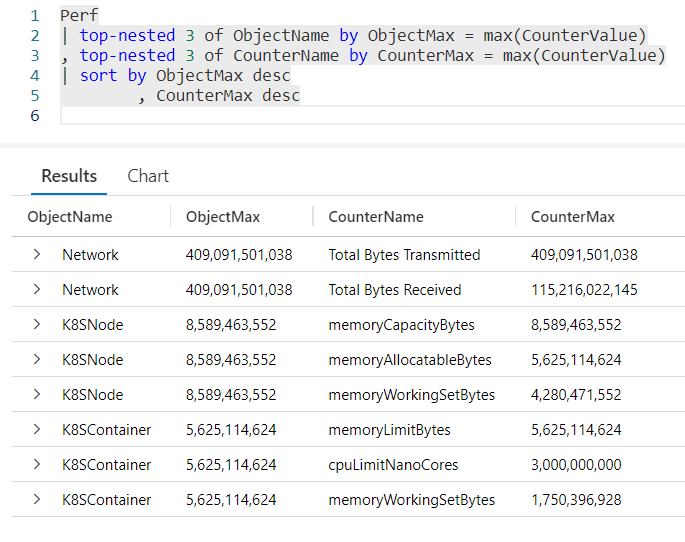Expand the memoryAllocatableBytes row chevron
685x542 pixels.
tap(37, 360)
